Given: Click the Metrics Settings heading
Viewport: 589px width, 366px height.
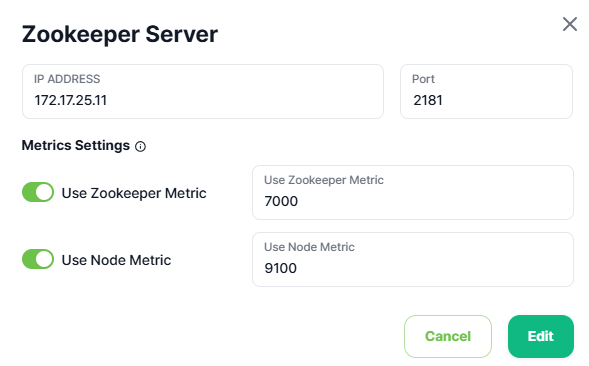Looking at the screenshot, I should click(76, 145).
